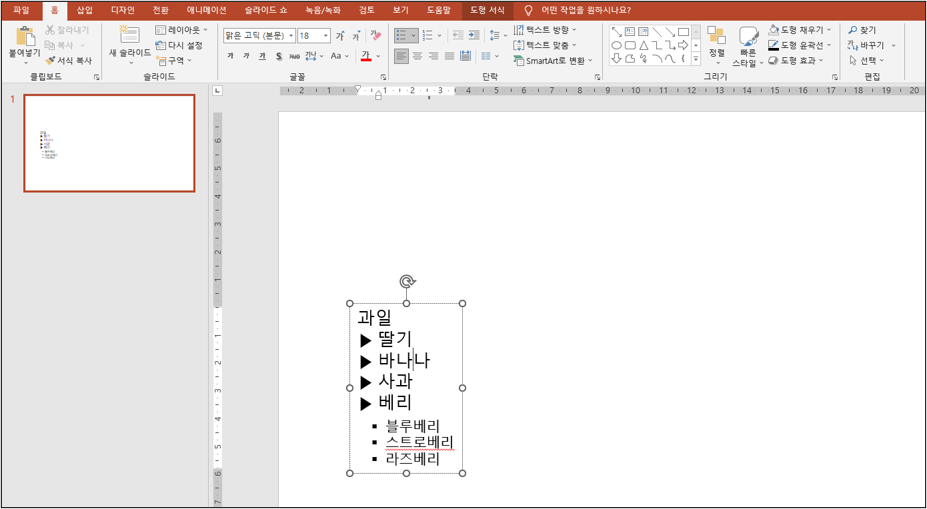Screen dimensions: 927x509
Task: Select the text box shape in gallery
Action: click(630, 31)
